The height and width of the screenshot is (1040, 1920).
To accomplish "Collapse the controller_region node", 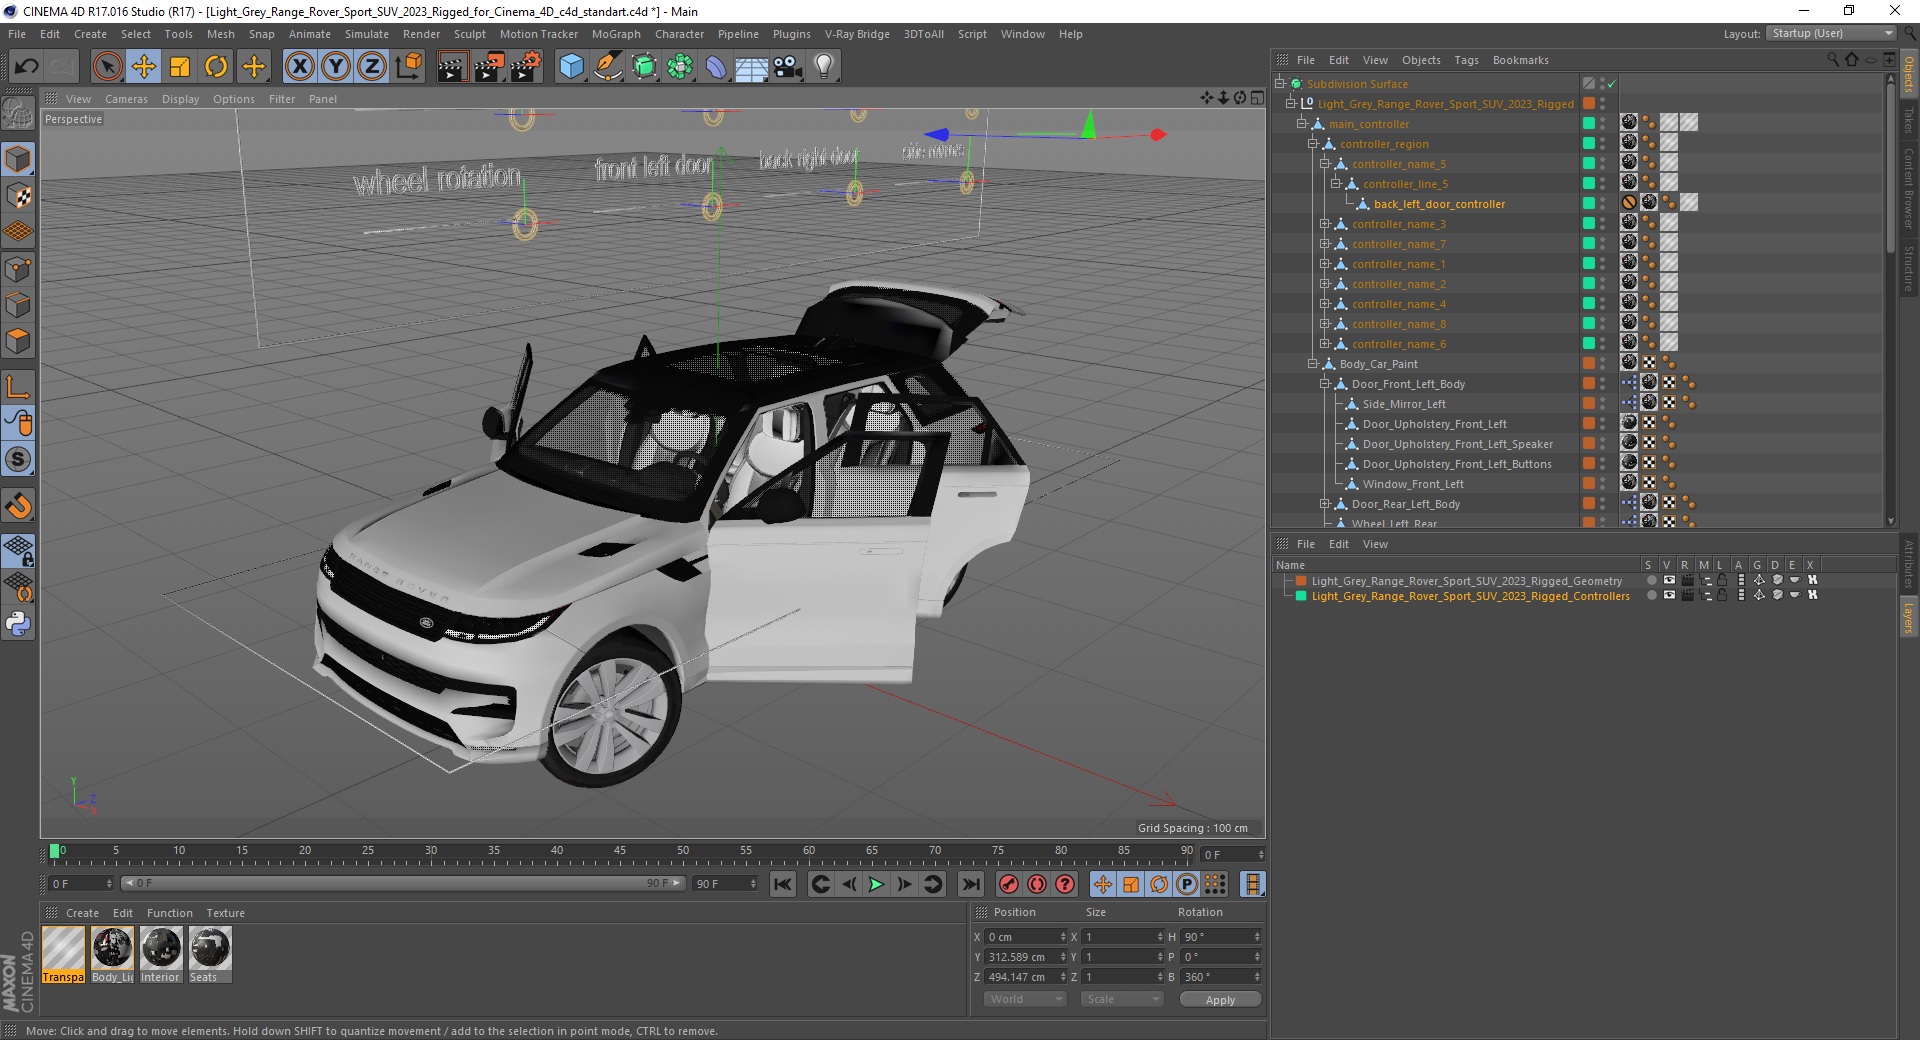I will pos(1313,144).
